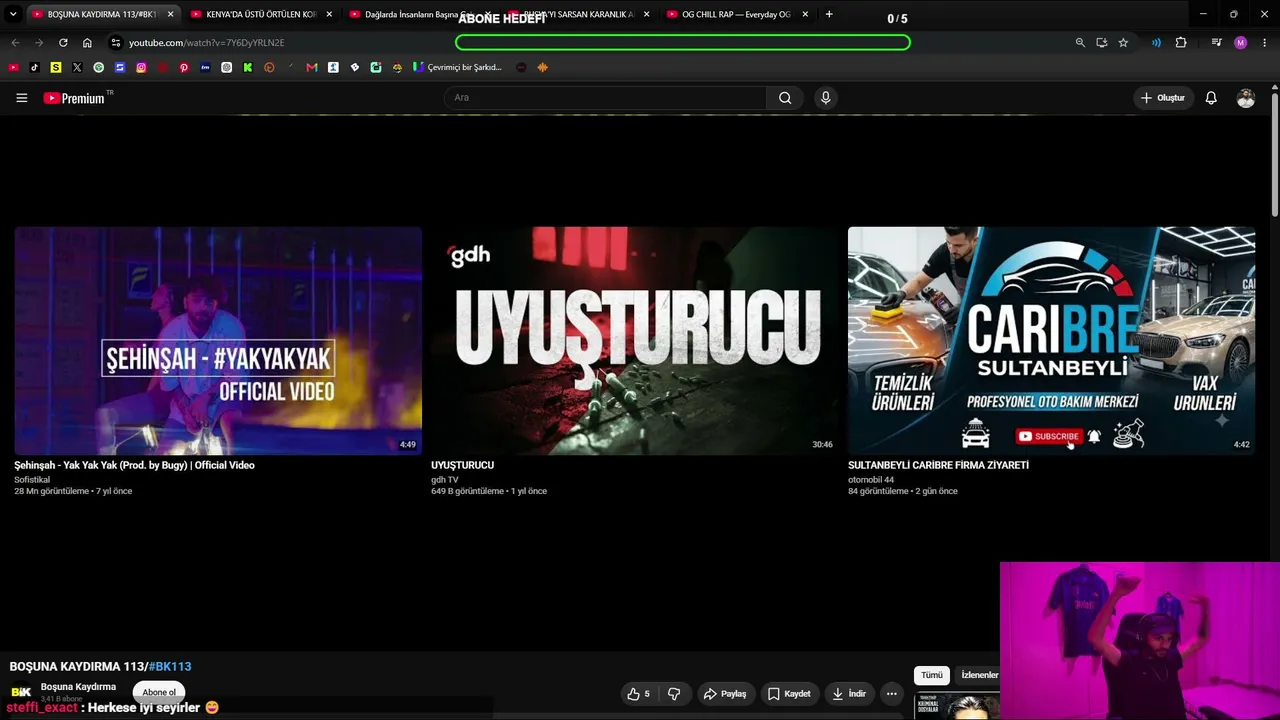Reload the page in the browser
Viewport: 1280px width, 720px height.
click(63, 43)
